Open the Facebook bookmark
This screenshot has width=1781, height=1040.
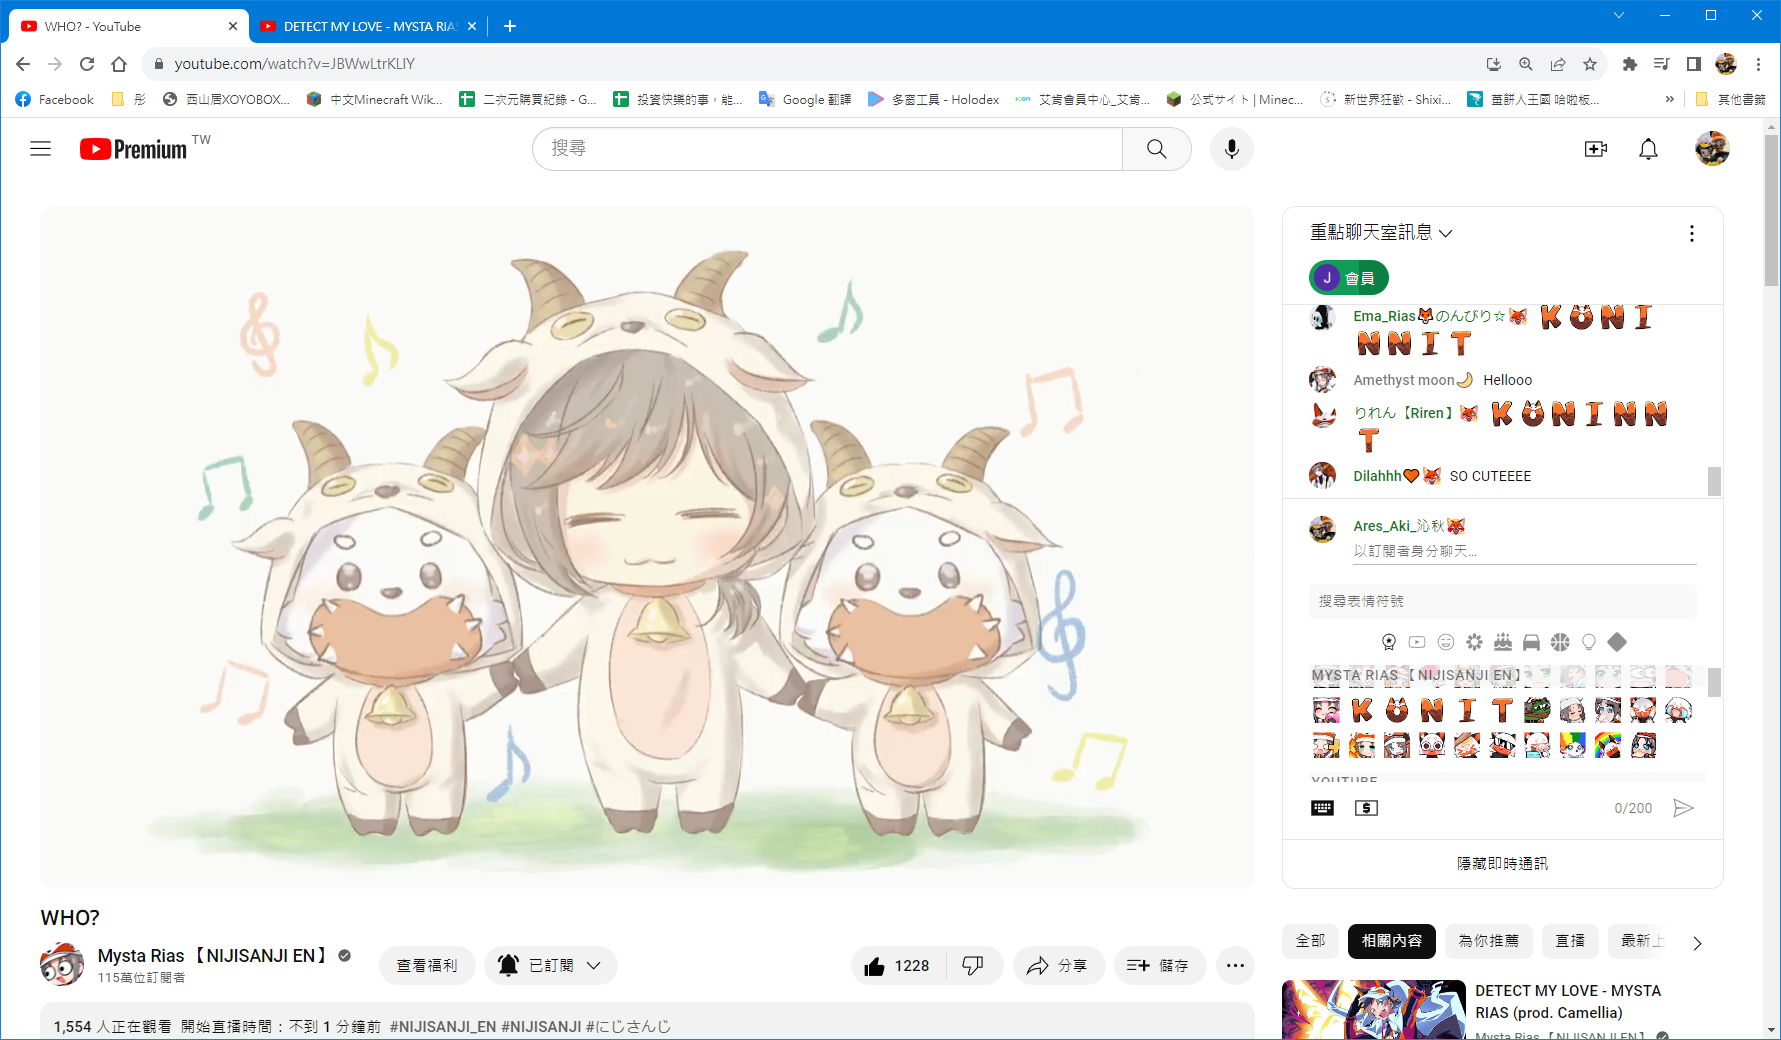click(55, 99)
